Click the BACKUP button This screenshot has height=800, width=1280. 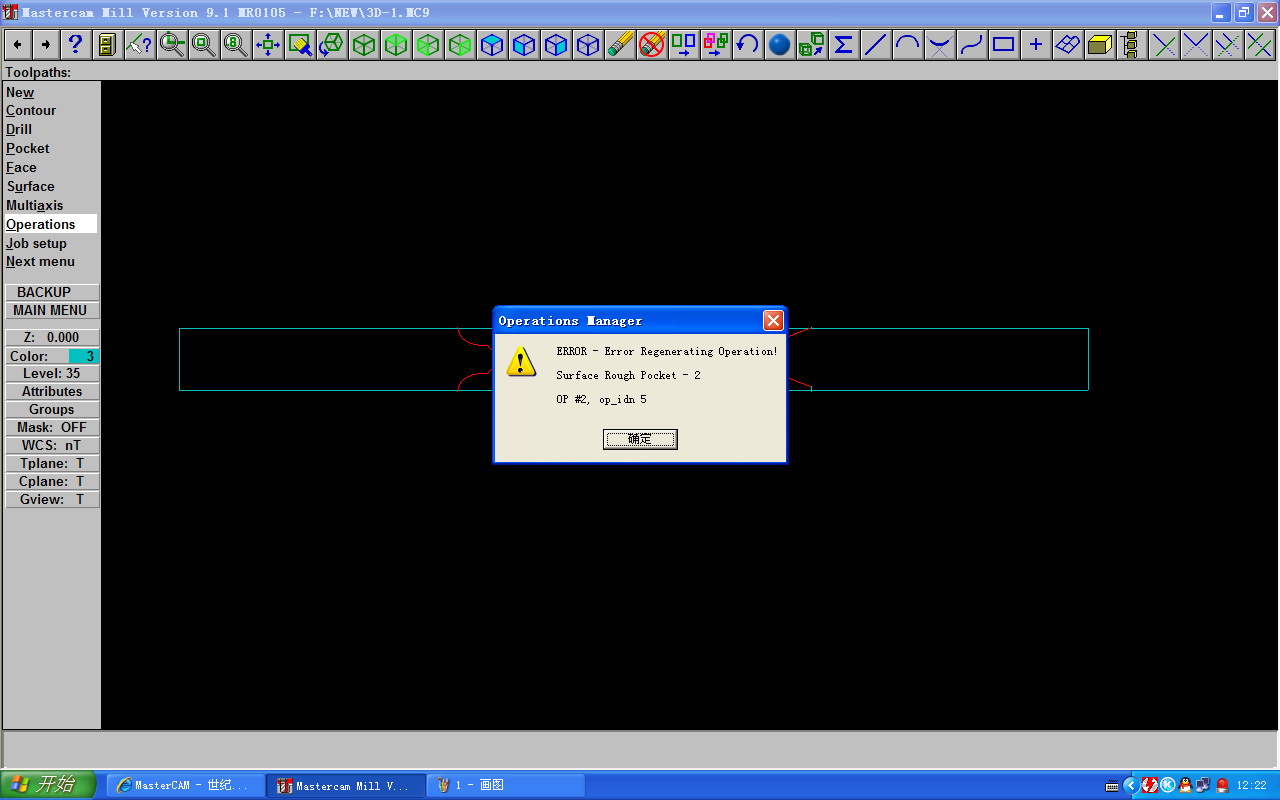(52, 292)
